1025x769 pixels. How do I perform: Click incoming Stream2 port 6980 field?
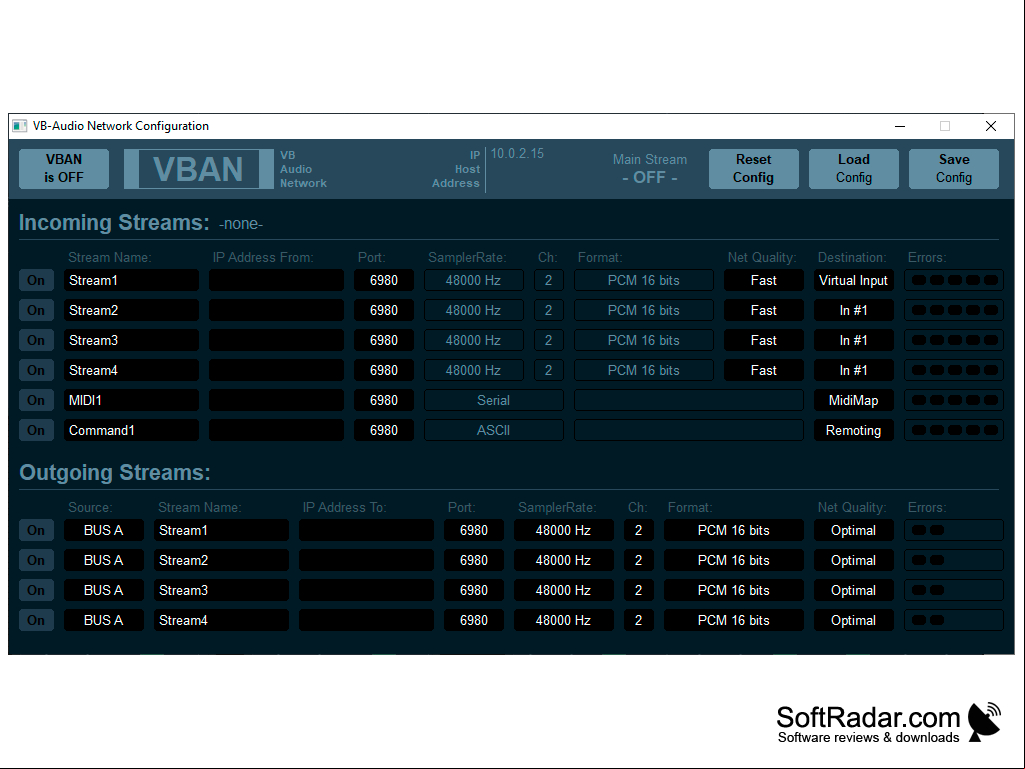pos(384,310)
